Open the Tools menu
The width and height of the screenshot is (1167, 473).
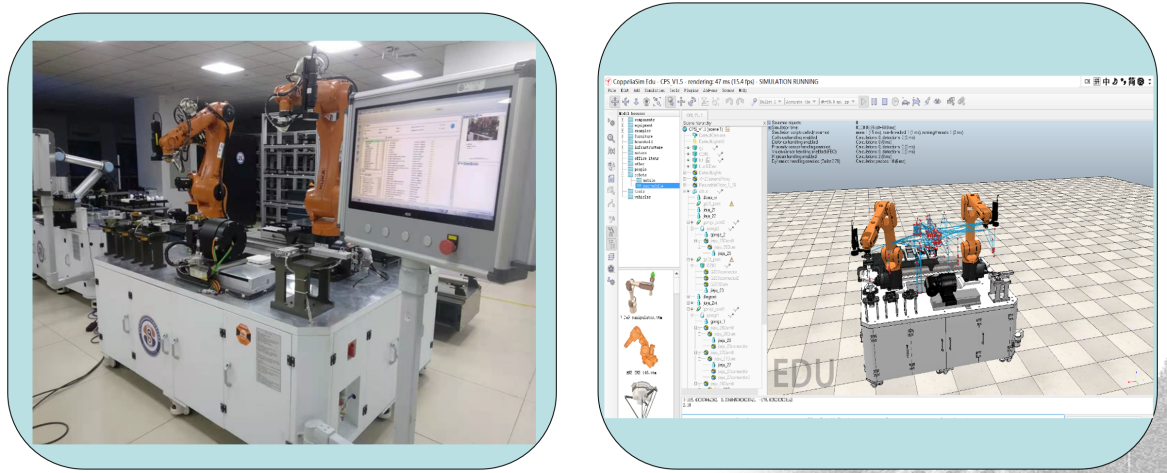point(675,90)
